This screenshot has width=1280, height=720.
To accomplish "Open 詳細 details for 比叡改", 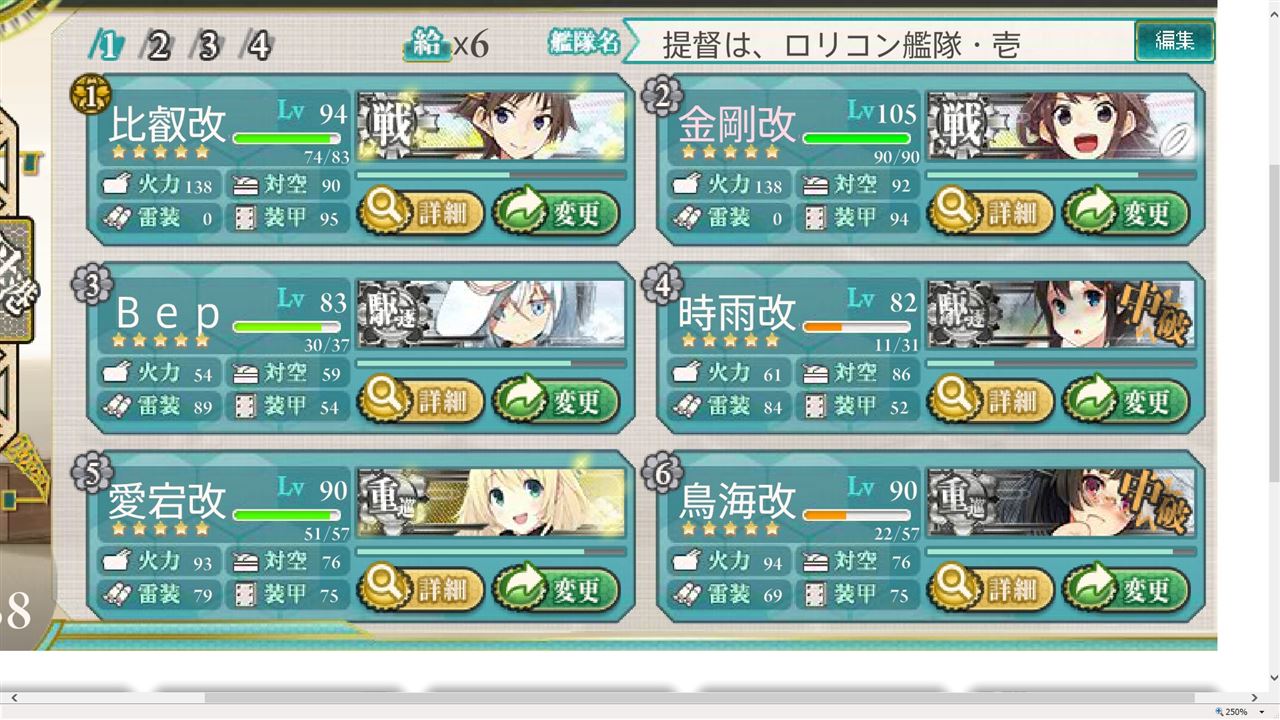I will coord(421,213).
